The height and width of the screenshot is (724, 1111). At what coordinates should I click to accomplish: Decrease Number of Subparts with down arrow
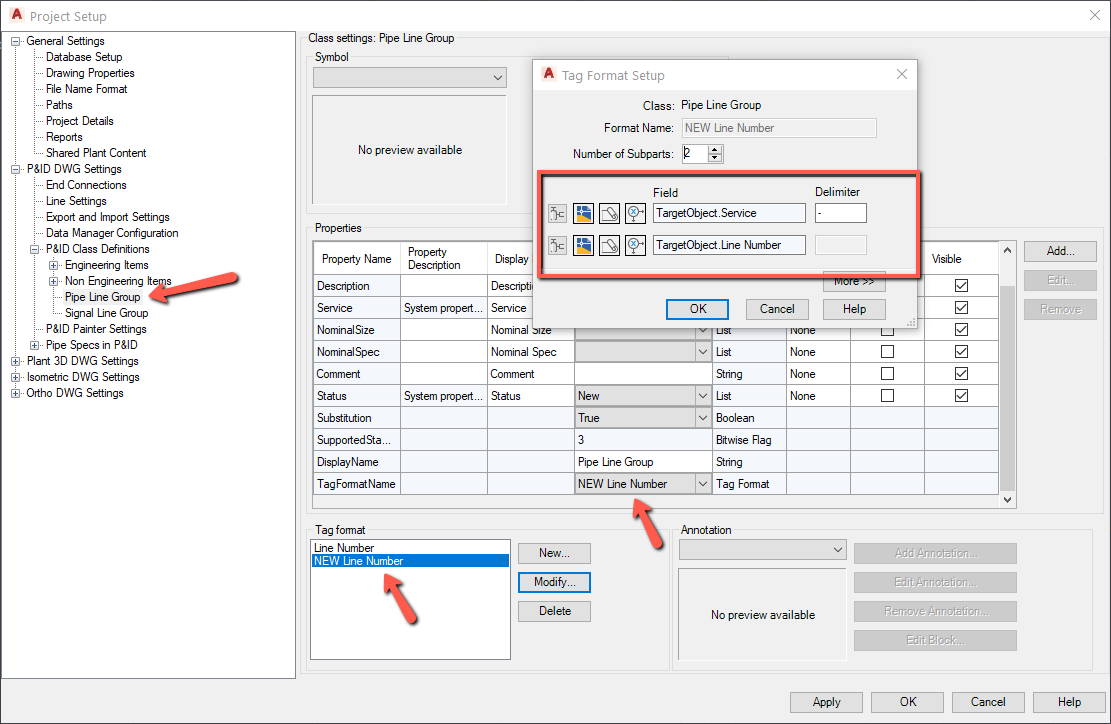[715, 158]
